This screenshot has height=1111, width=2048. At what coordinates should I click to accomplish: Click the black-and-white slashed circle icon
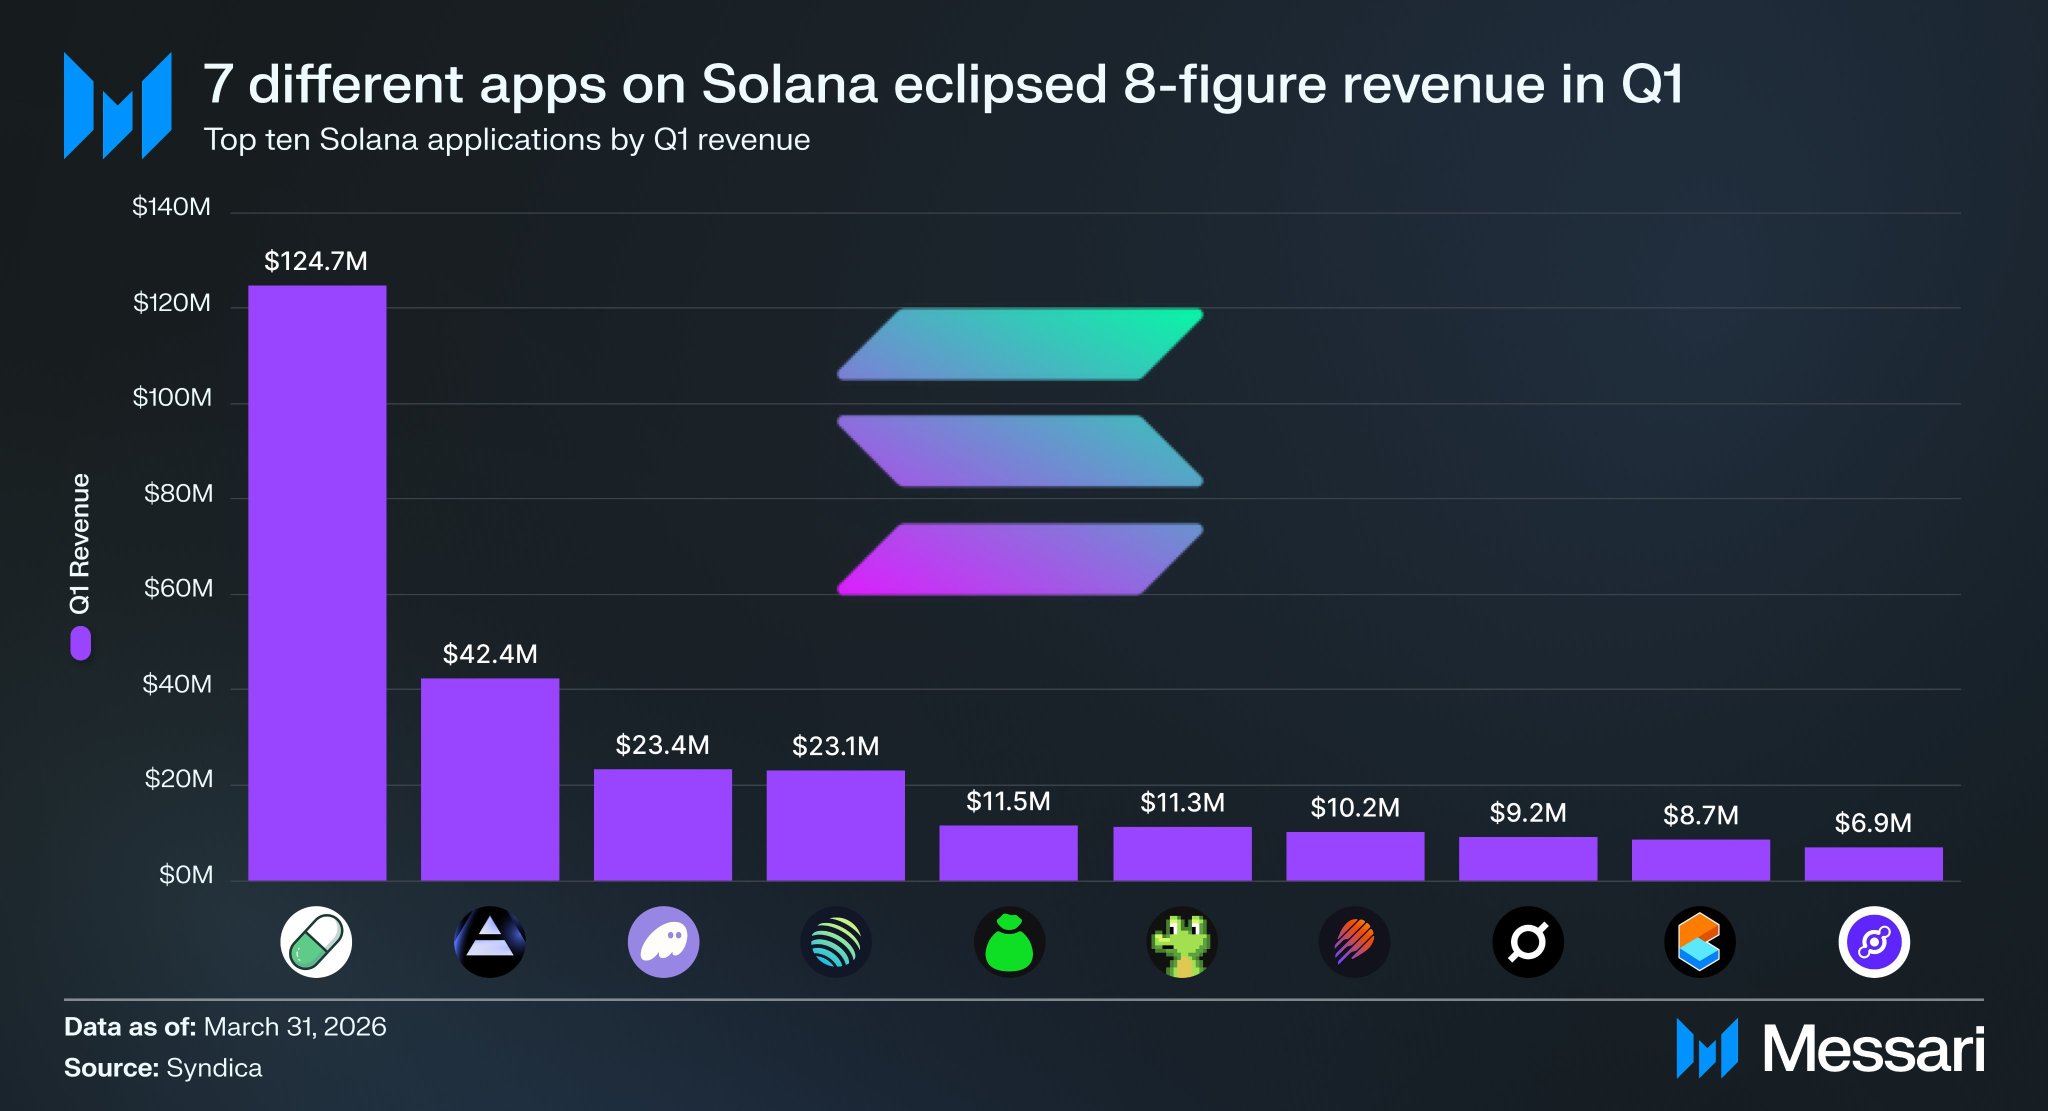click(x=1528, y=942)
